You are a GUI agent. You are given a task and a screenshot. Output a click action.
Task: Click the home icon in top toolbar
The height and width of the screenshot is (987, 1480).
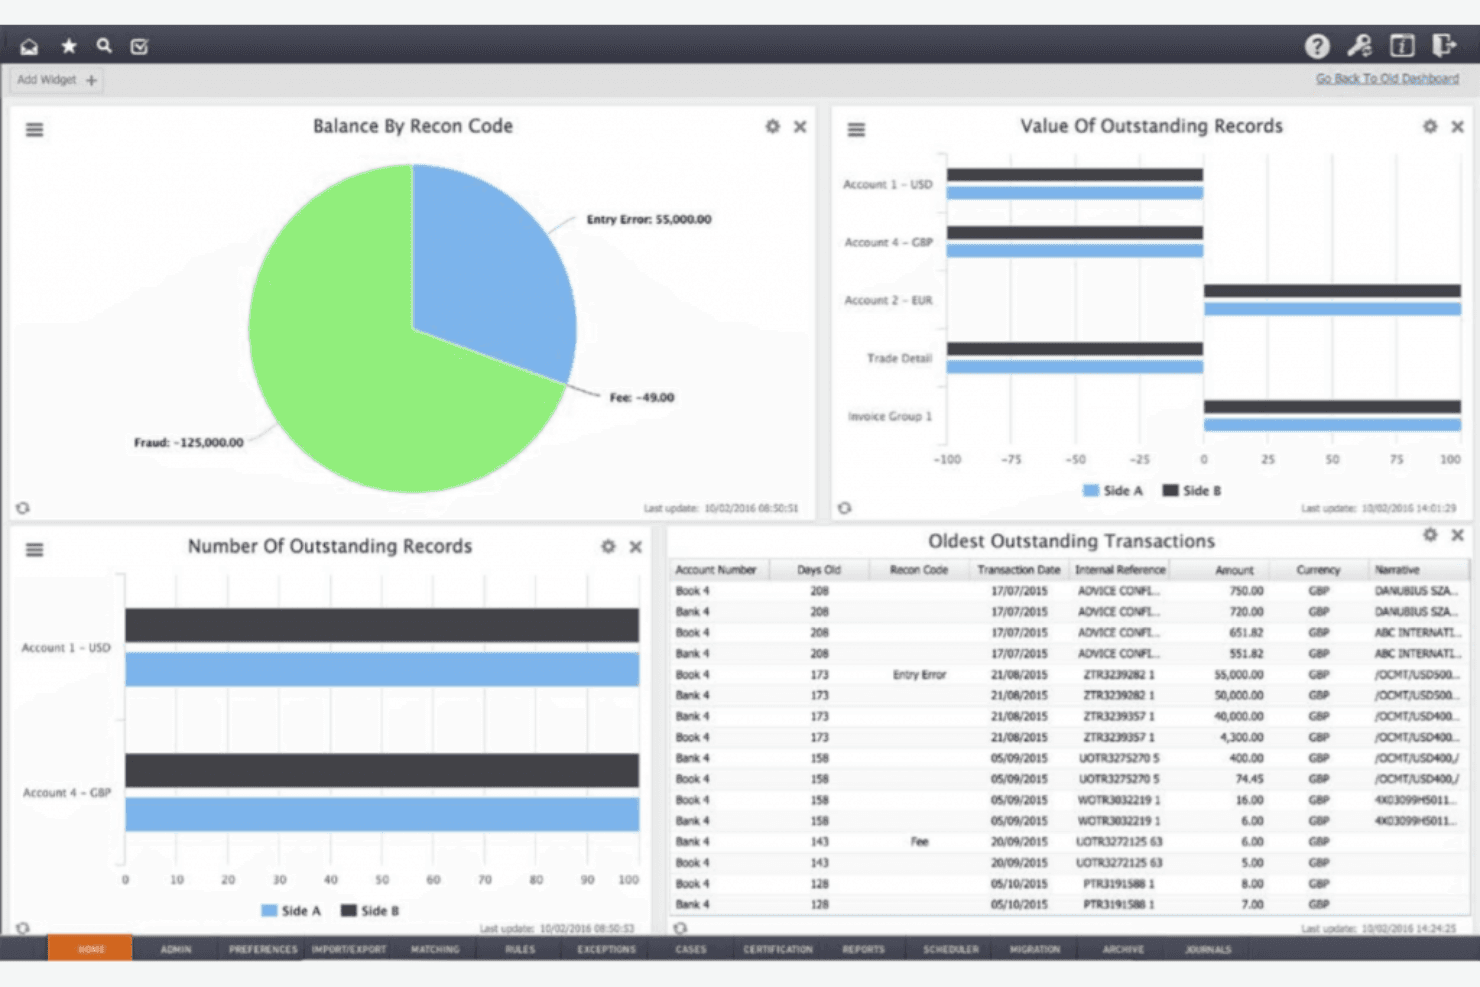tap(29, 46)
